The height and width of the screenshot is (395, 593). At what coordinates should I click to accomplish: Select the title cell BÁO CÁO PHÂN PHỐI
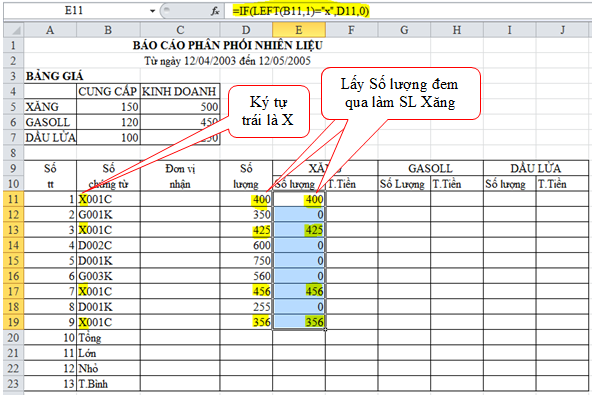click(228, 45)
